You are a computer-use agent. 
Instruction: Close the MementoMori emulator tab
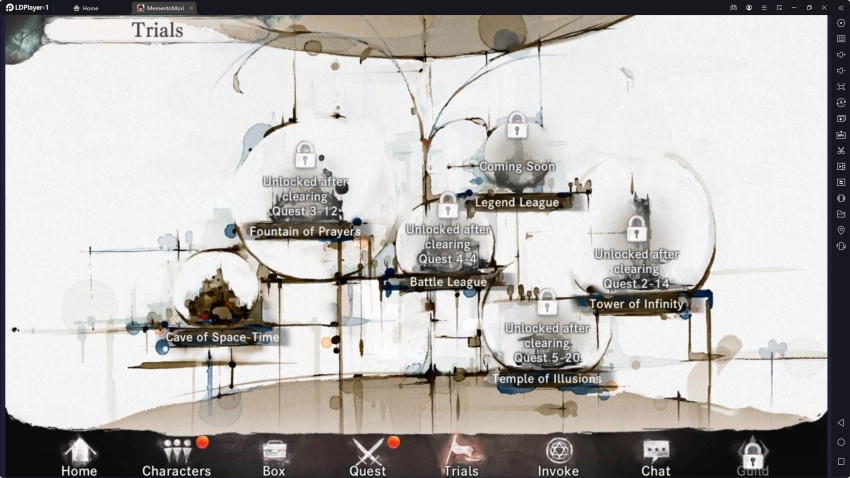191,7
